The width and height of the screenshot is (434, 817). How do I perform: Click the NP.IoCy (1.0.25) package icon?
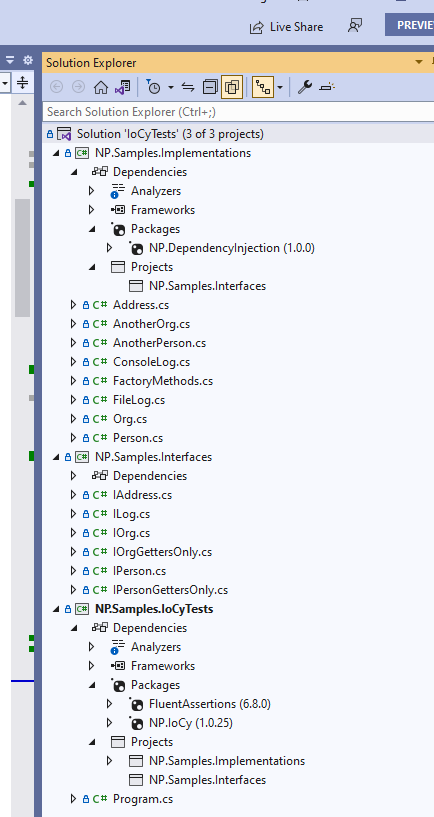click(136, 723)
